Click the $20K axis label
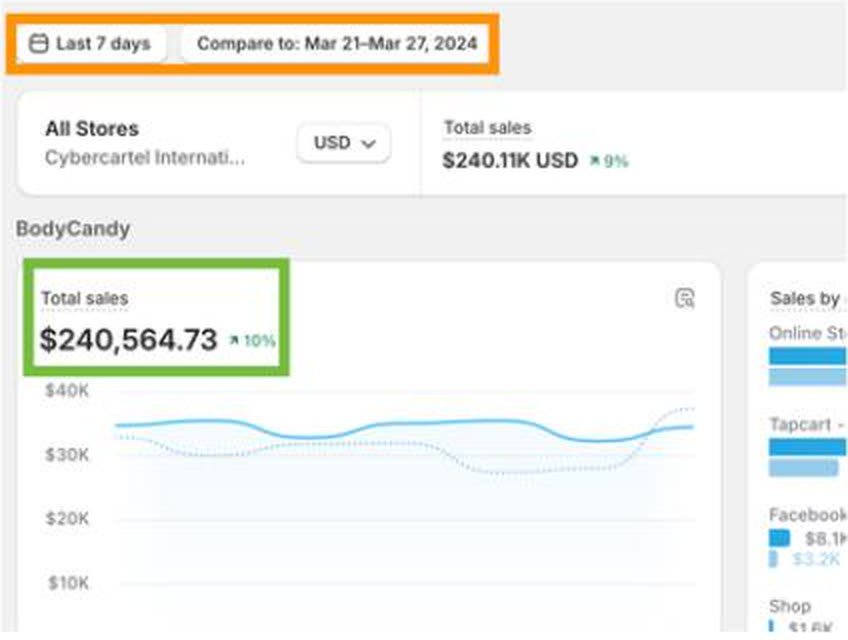848x640 pixels. click(x=67, y=519)
